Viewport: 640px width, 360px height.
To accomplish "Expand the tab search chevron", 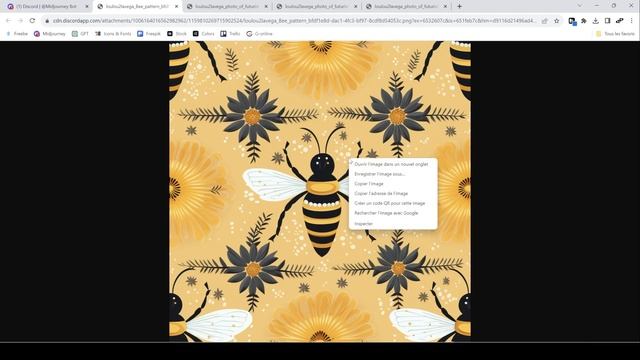I will click(580, 6).
